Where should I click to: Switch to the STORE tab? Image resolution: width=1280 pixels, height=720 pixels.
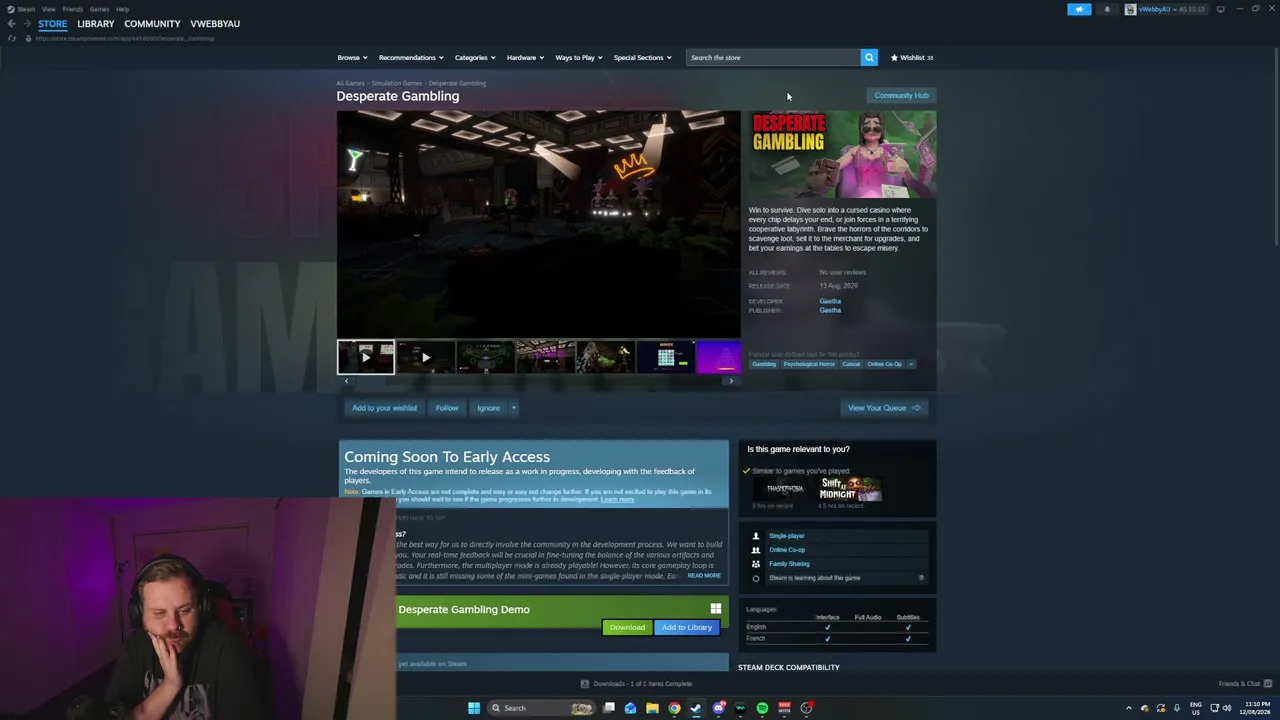click(53, 24)
